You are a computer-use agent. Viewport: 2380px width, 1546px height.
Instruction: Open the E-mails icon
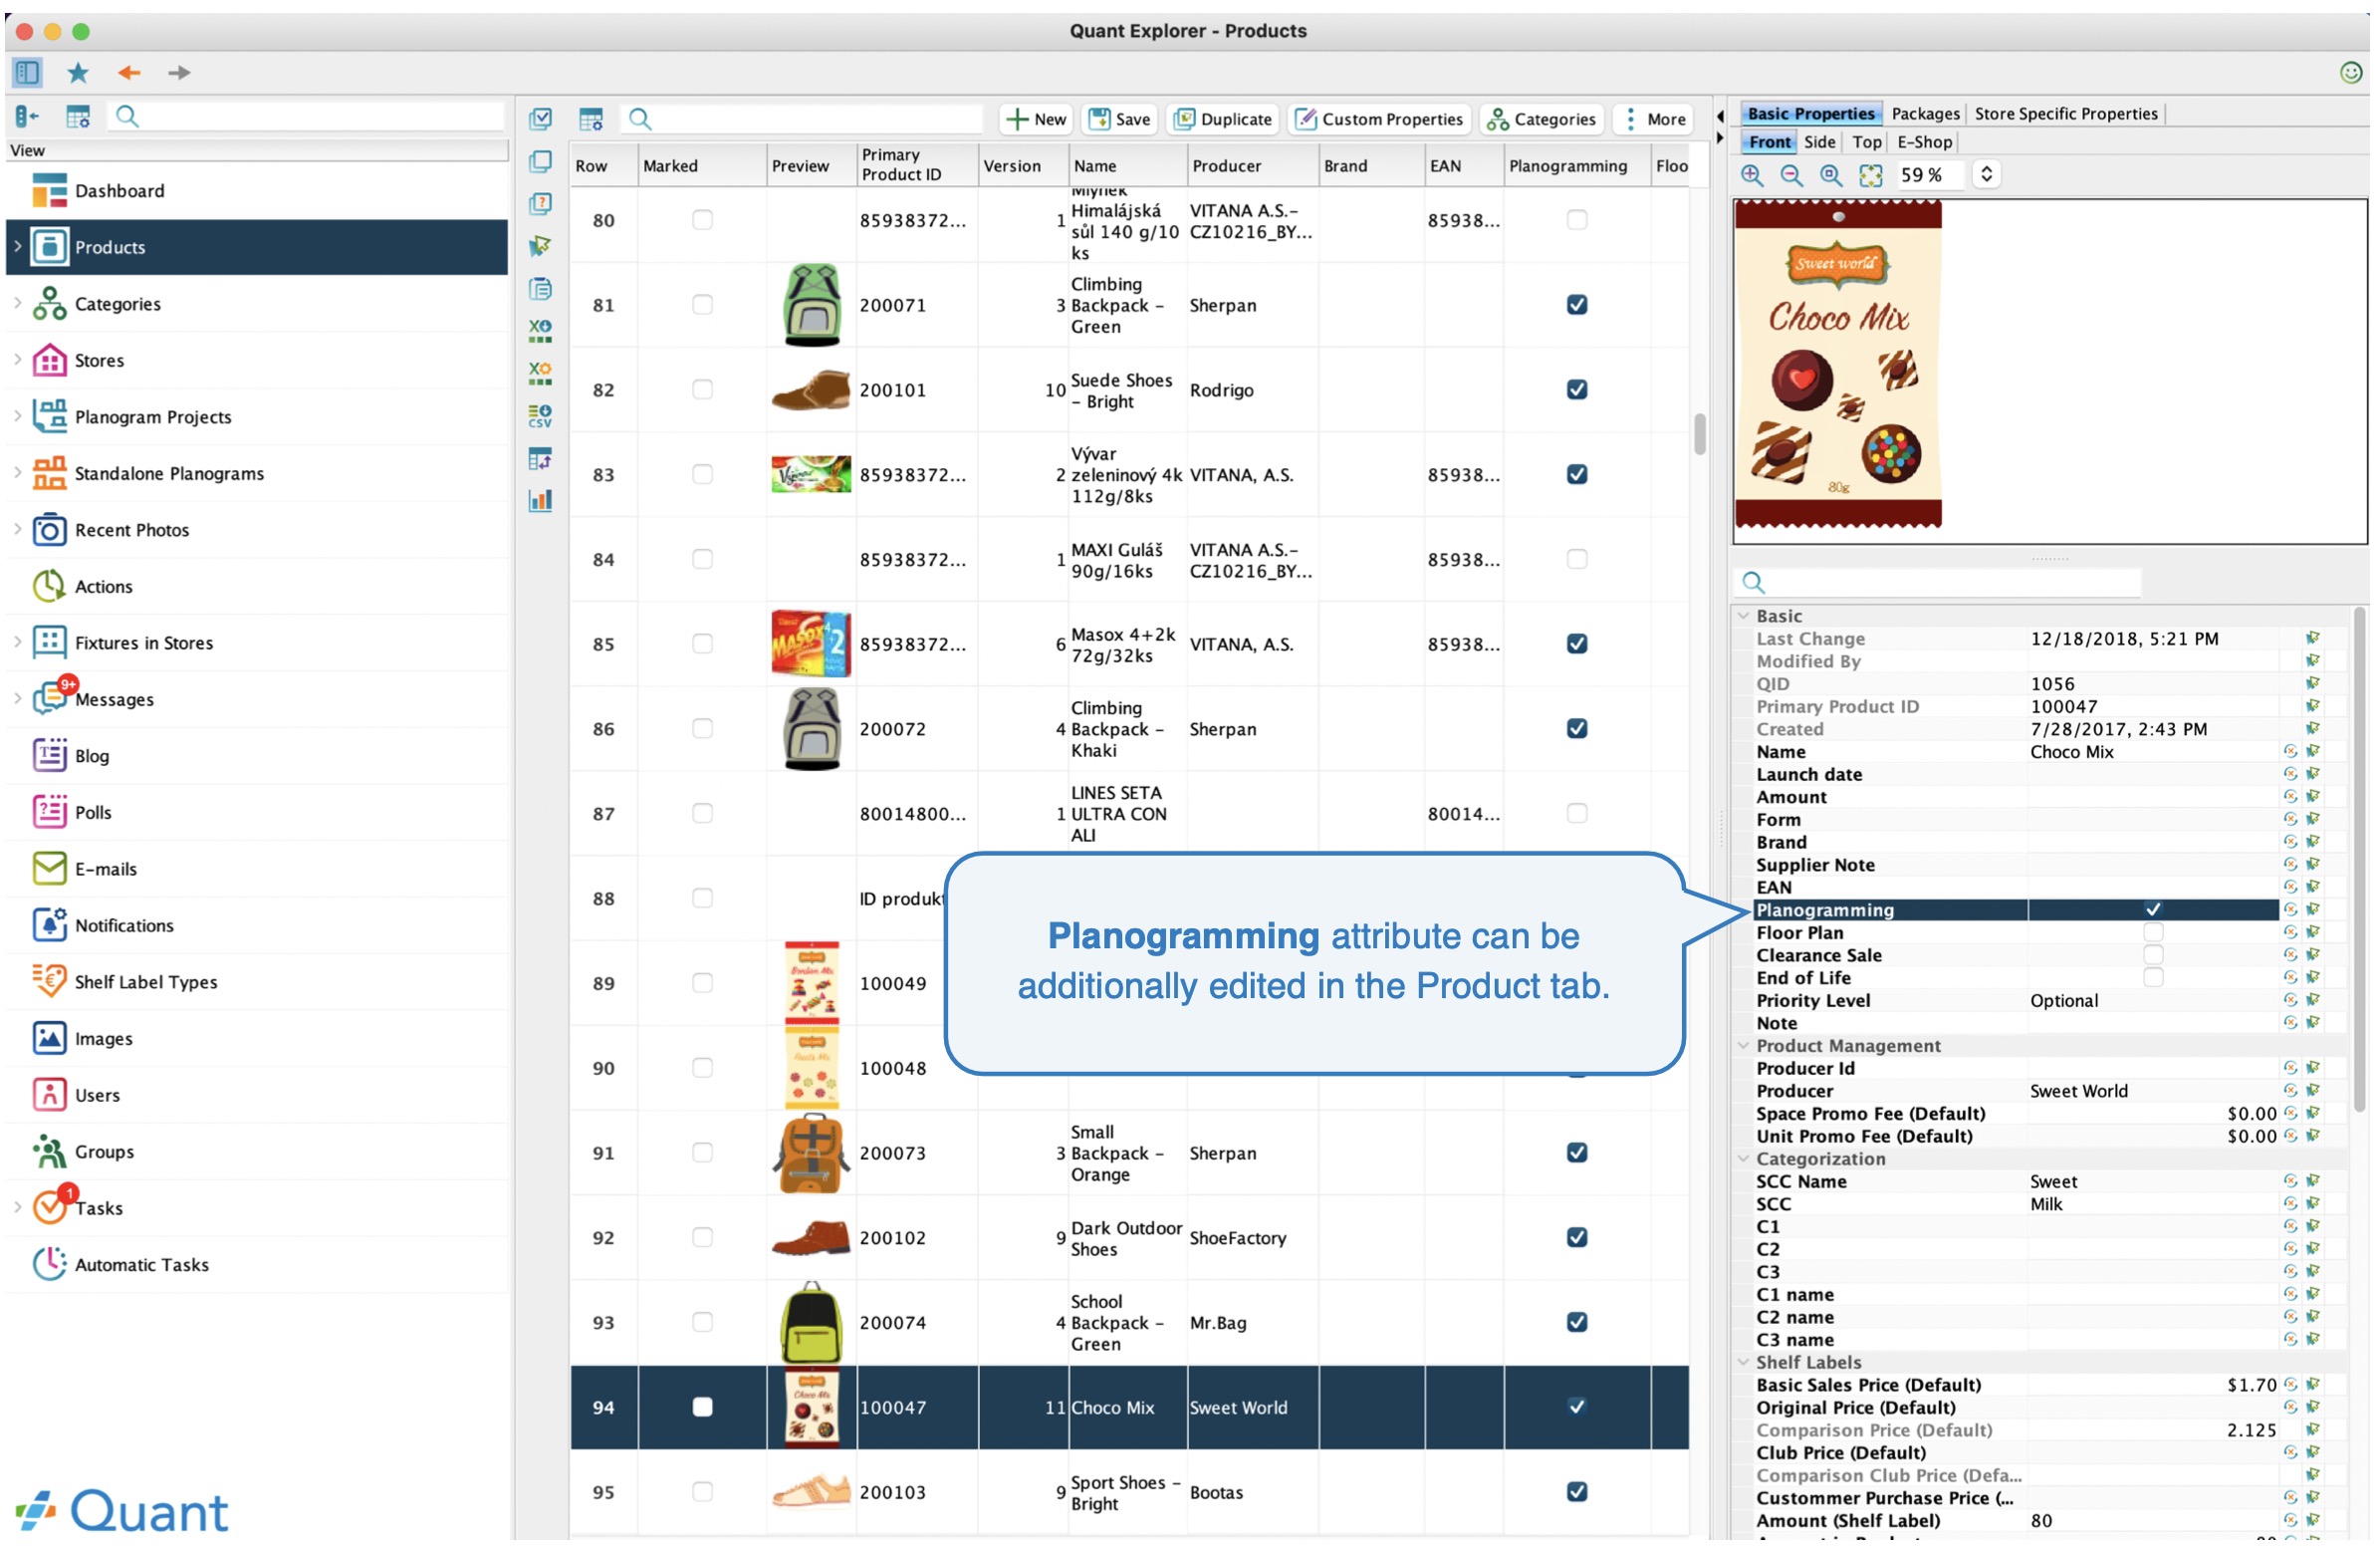click(49, 868)
